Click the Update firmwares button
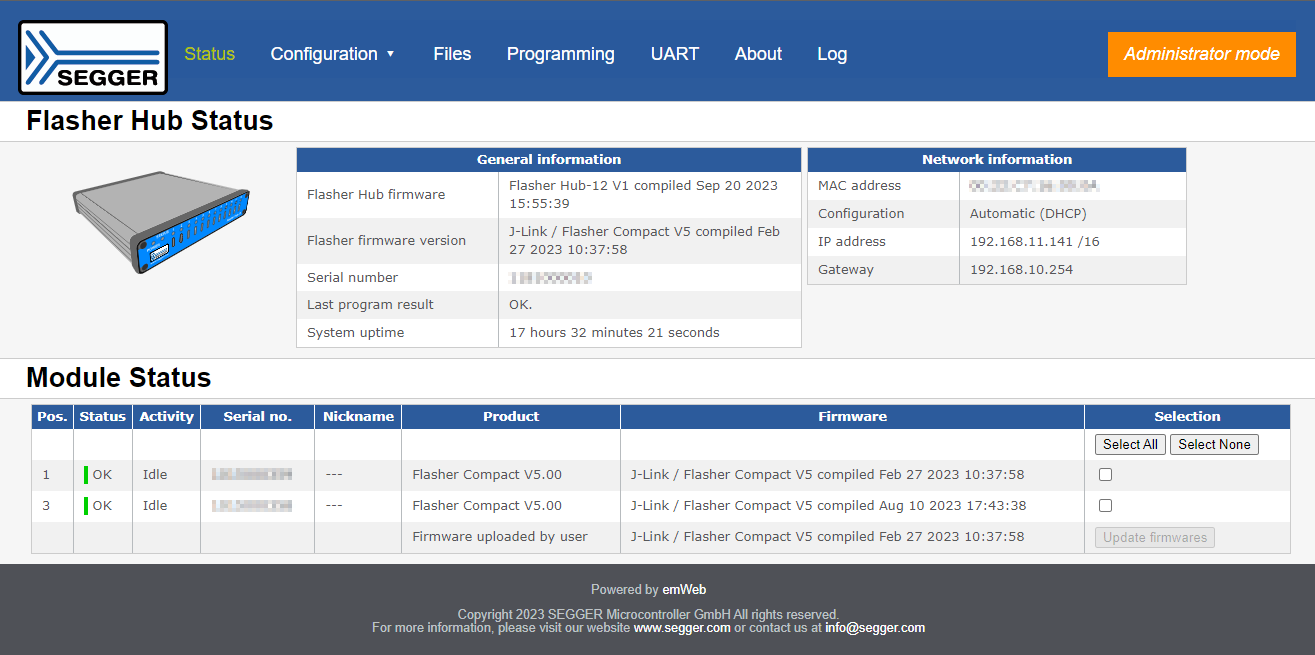Screen dimensions: 1315x655 tap(1154, 537)
